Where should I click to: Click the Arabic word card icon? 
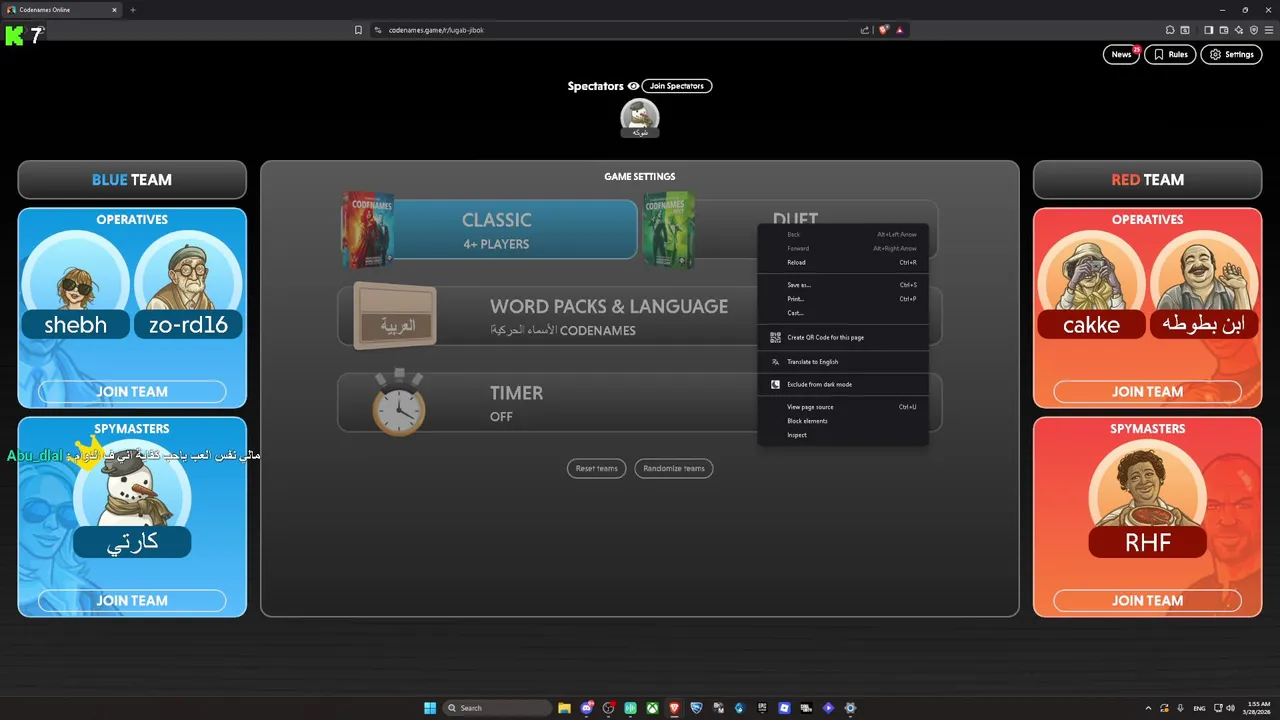tap(395, 318)
